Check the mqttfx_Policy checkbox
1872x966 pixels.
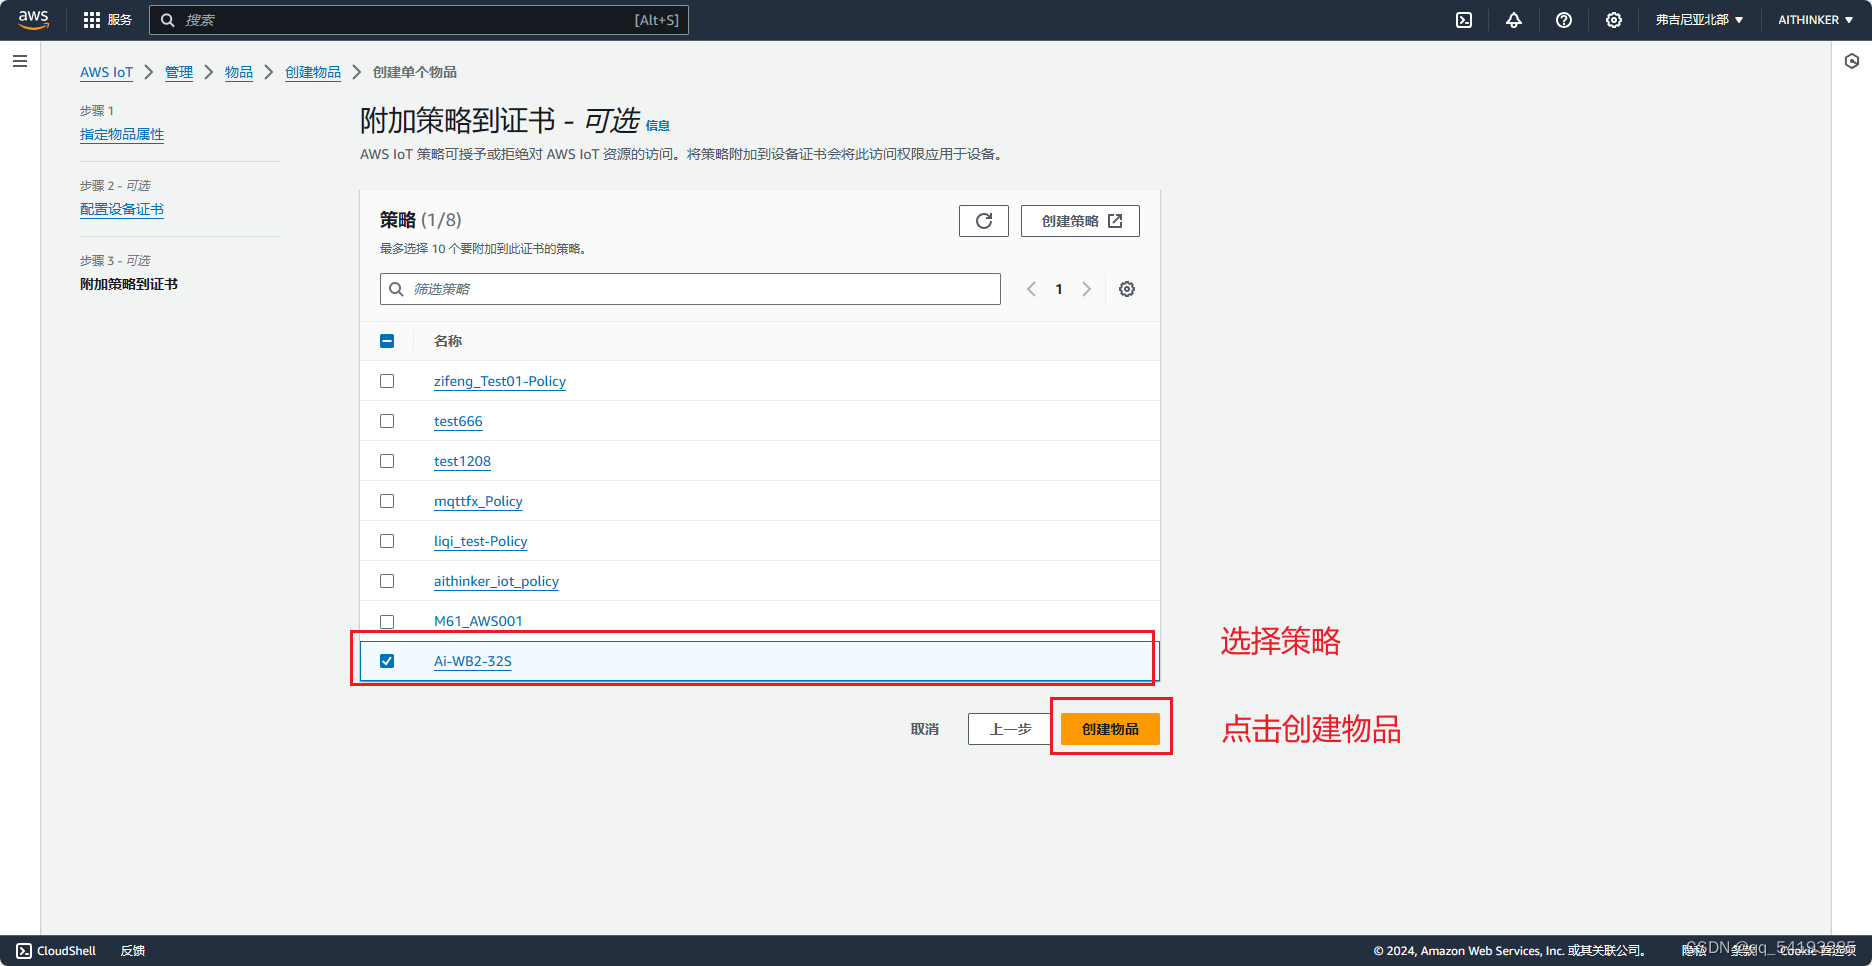click(x=387, y=501)
